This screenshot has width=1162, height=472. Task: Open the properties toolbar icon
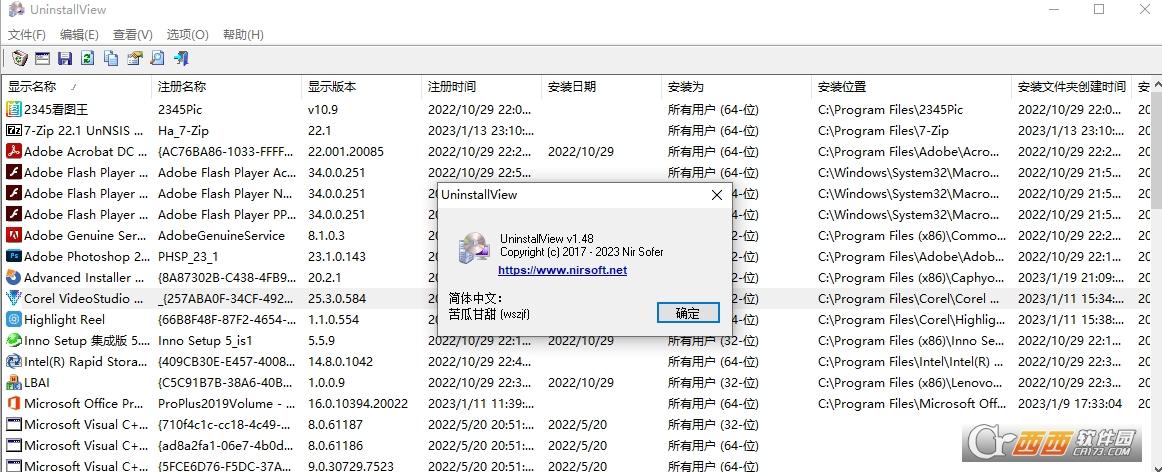click(x=134, y=59)
